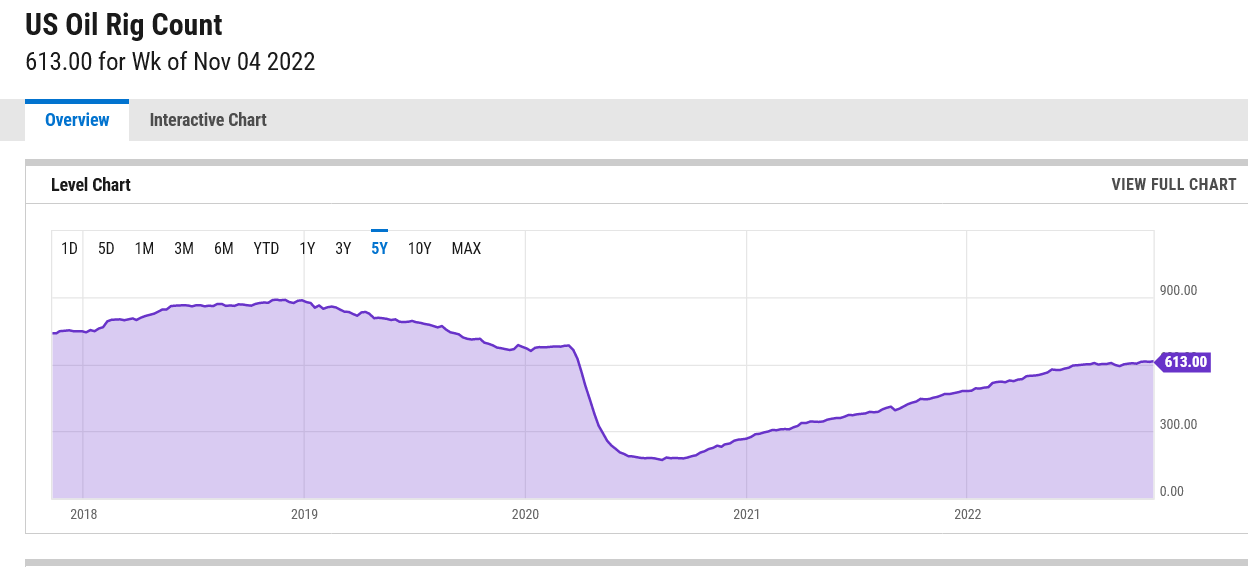Open the Interactive Chart tab
This screenshot has width=1248, height=567.
pos(208,120)
